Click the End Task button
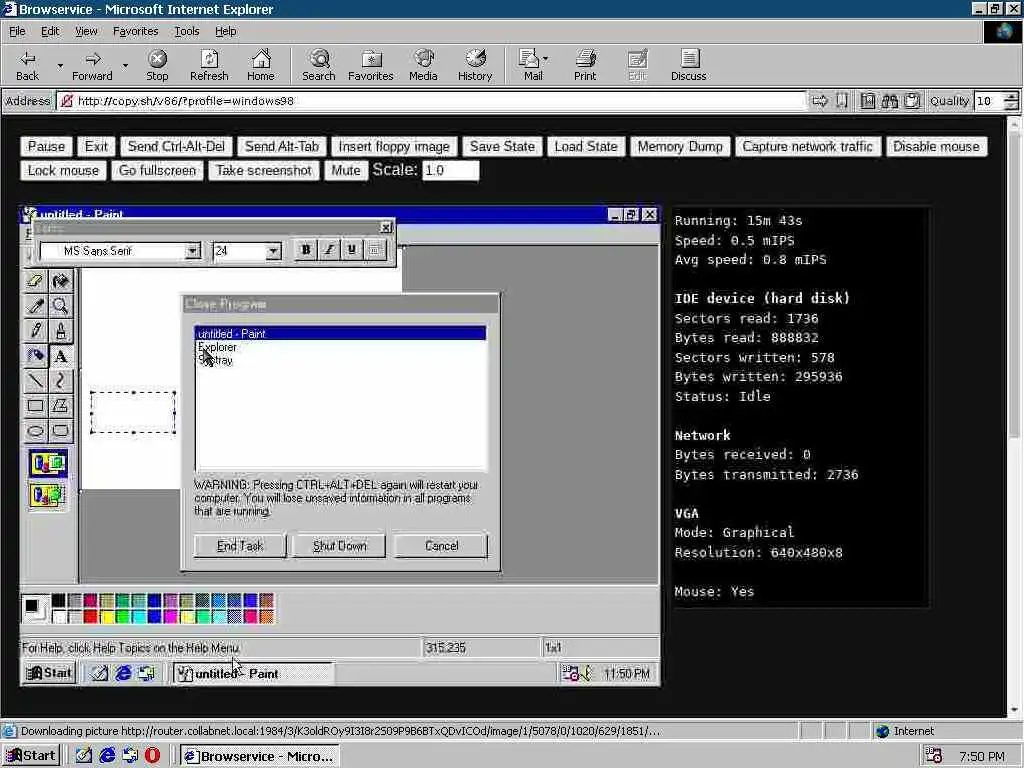 tap(240, 546)
